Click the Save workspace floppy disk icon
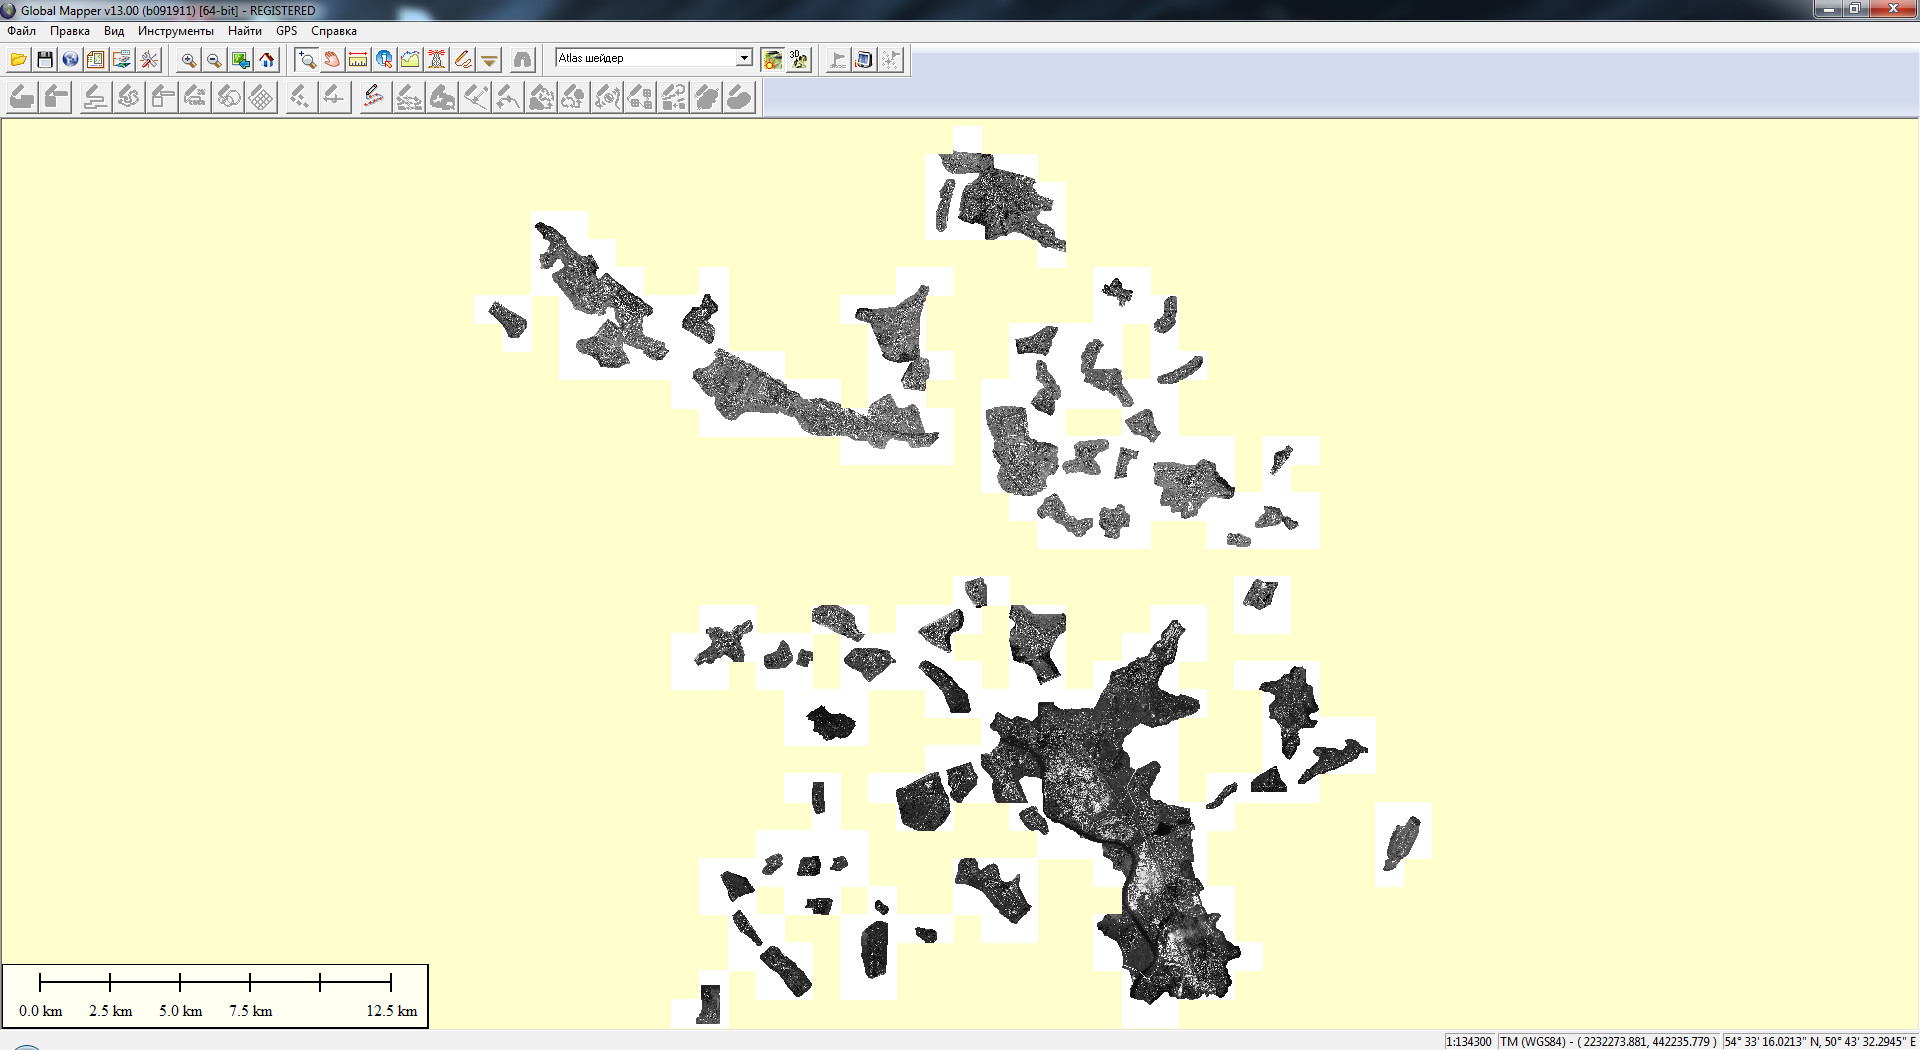This screenshot has width=1920, height=1050. tap(45, 60)
